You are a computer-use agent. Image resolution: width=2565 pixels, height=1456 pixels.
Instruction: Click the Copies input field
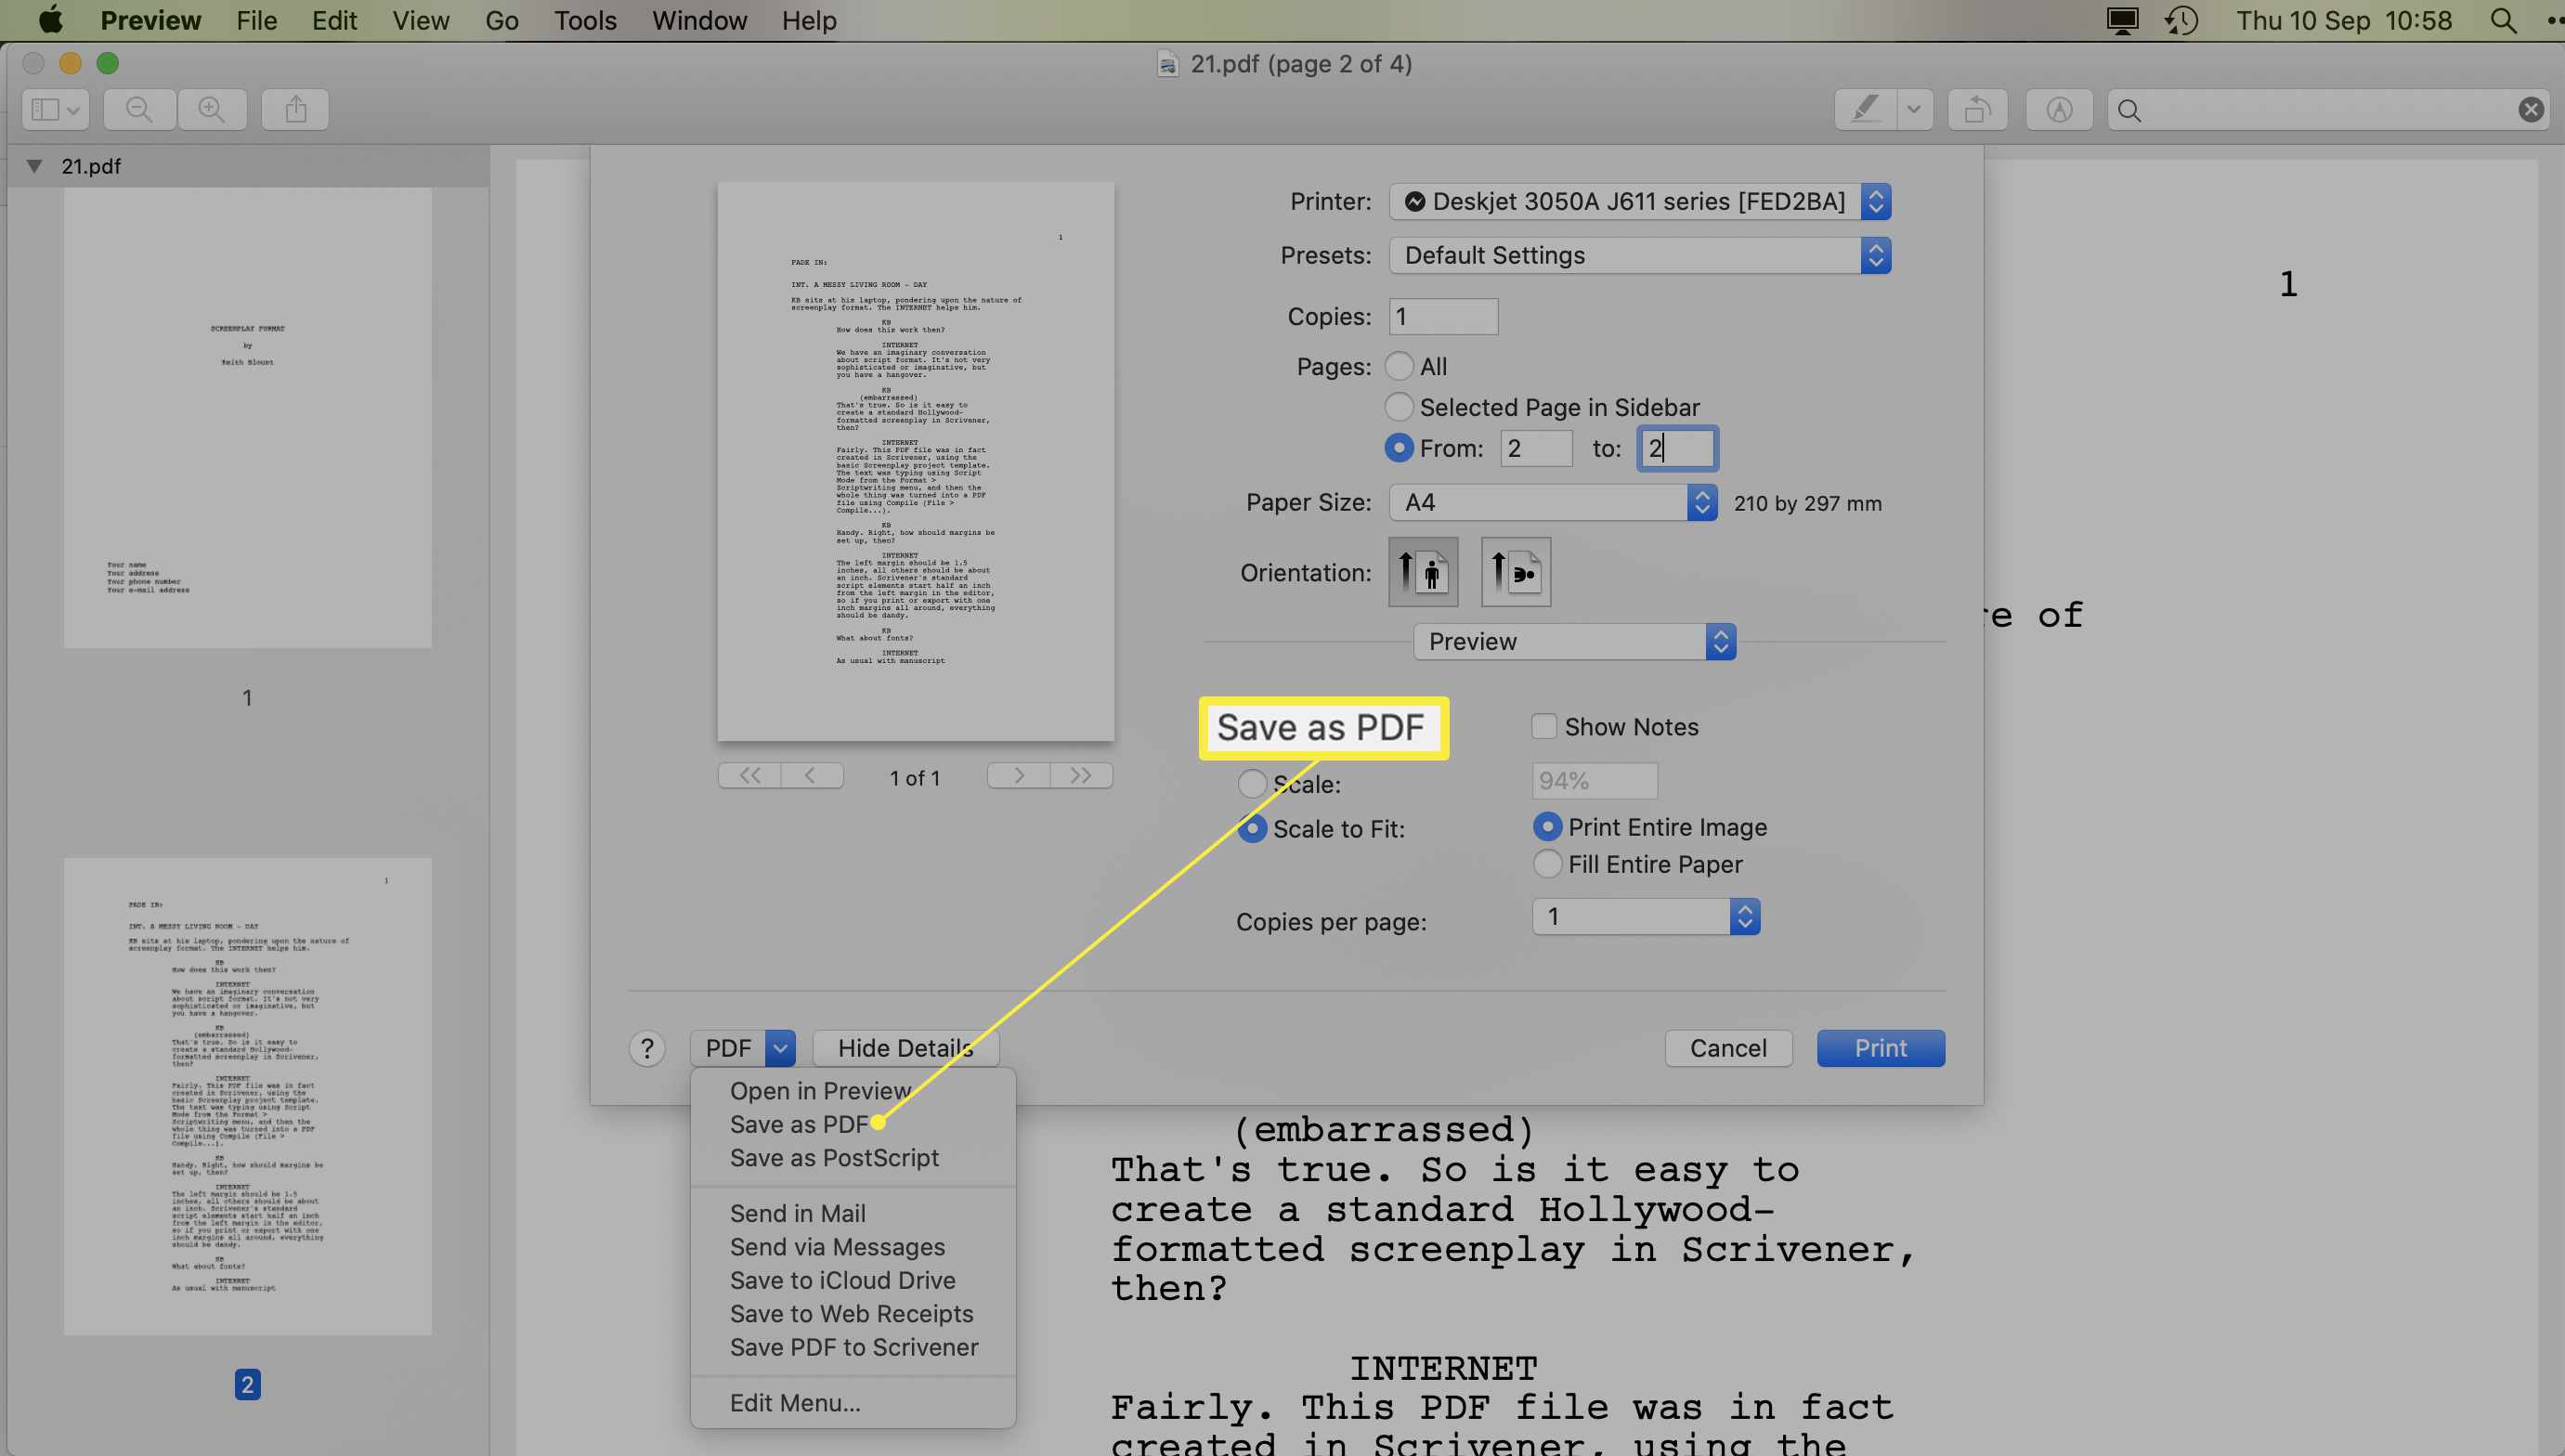tap(1443, 316)
